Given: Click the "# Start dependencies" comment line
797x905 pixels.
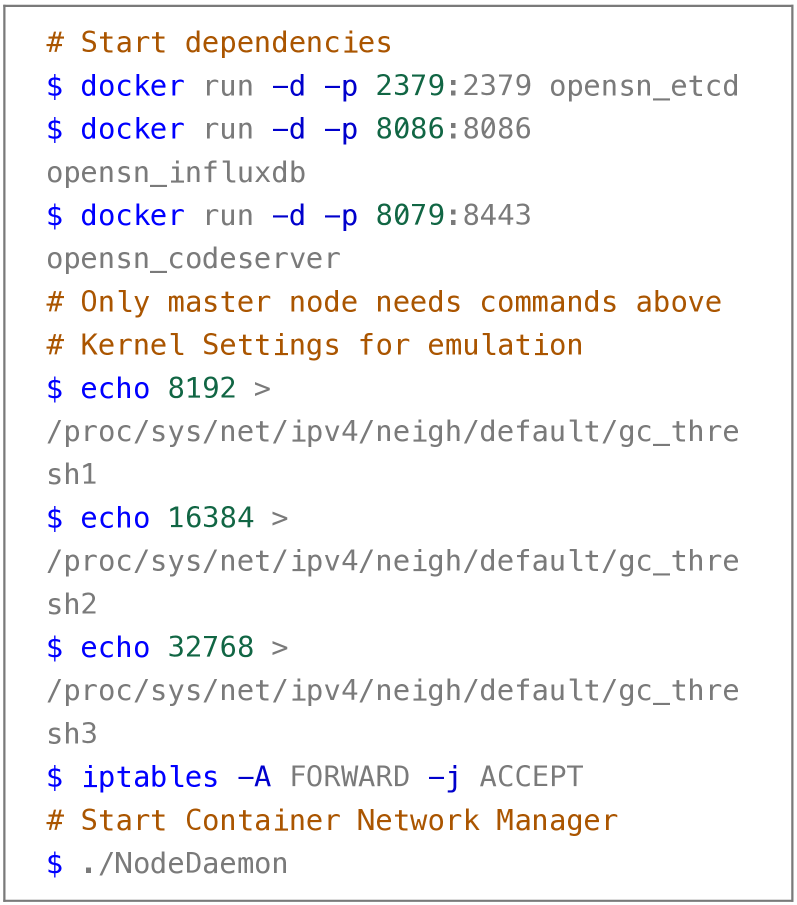Looking at the screenshot, I should click(x=219, y=43).
